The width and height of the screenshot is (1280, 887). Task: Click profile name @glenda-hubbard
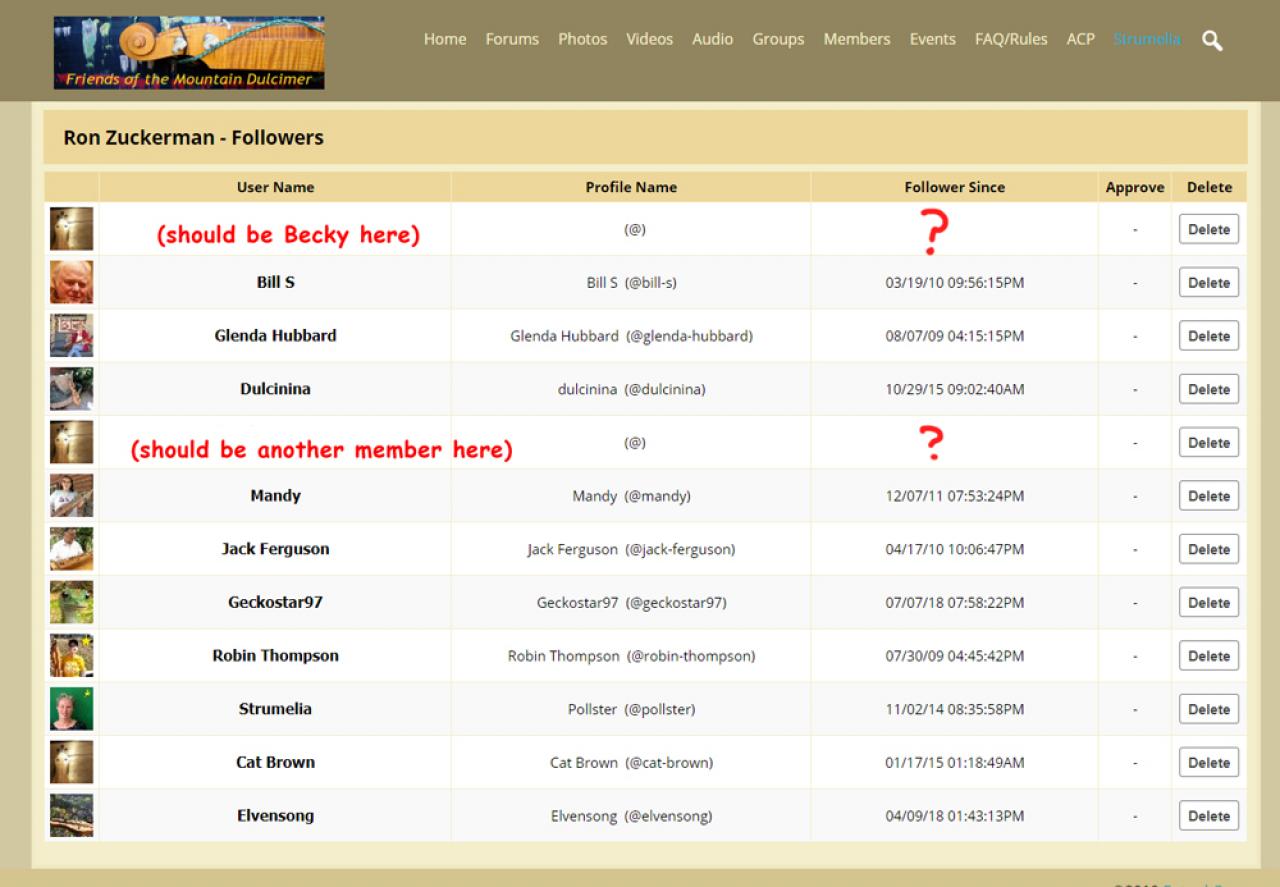click(689, 336)
